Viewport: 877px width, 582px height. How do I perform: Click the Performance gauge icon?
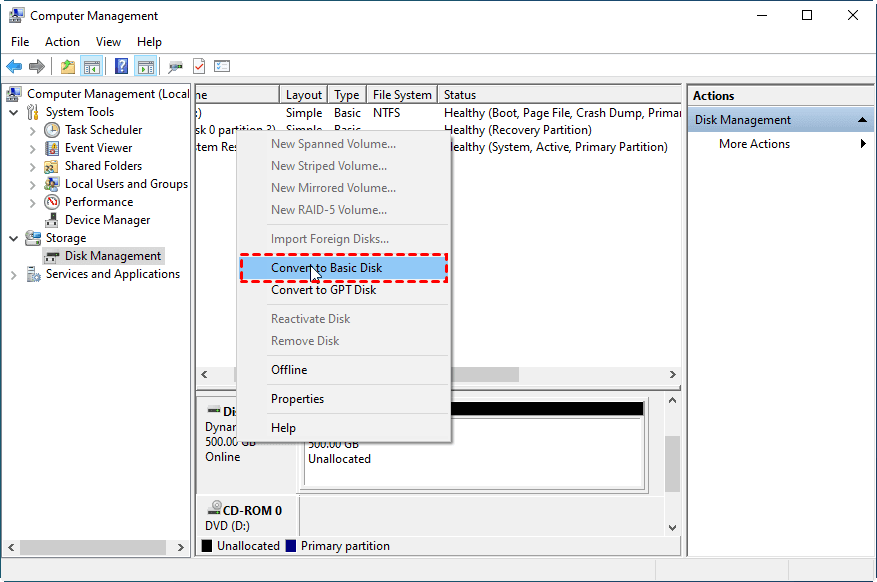52,202
